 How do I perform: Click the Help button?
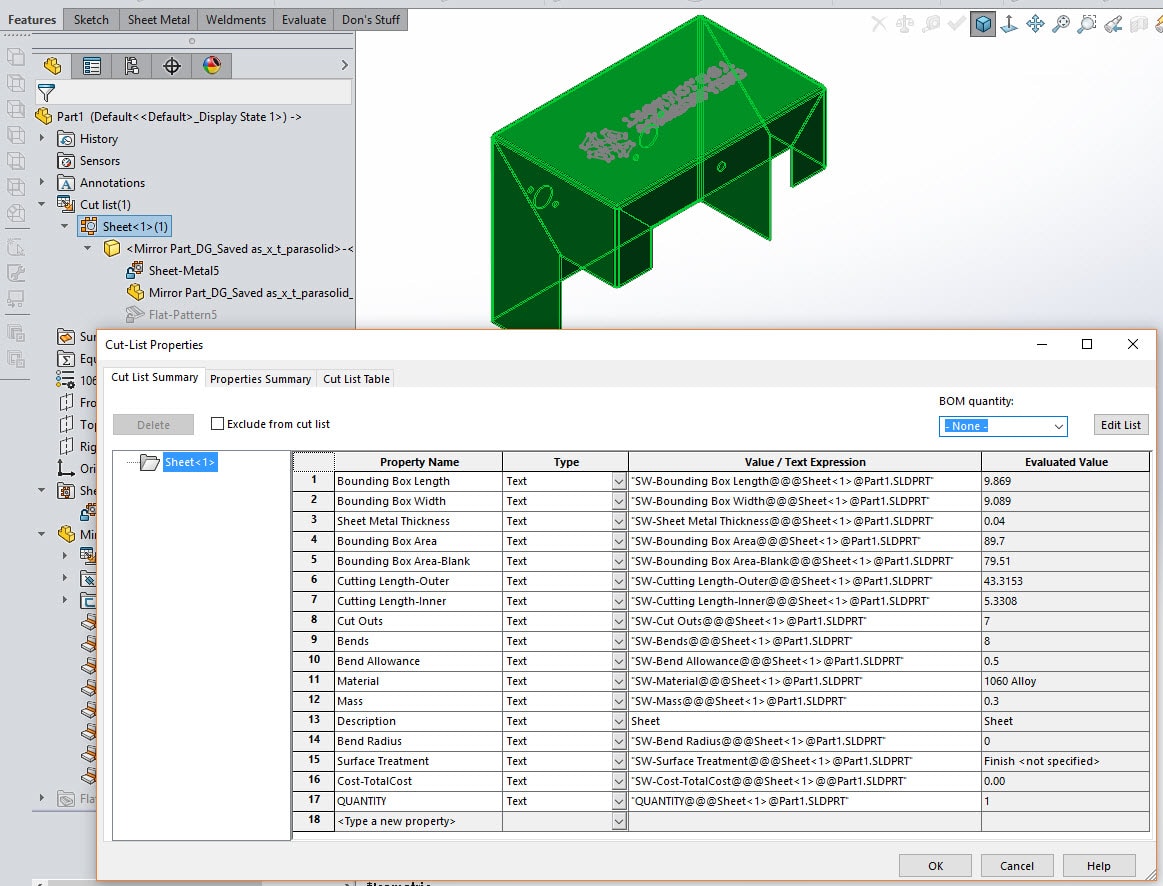(1098, 865)
